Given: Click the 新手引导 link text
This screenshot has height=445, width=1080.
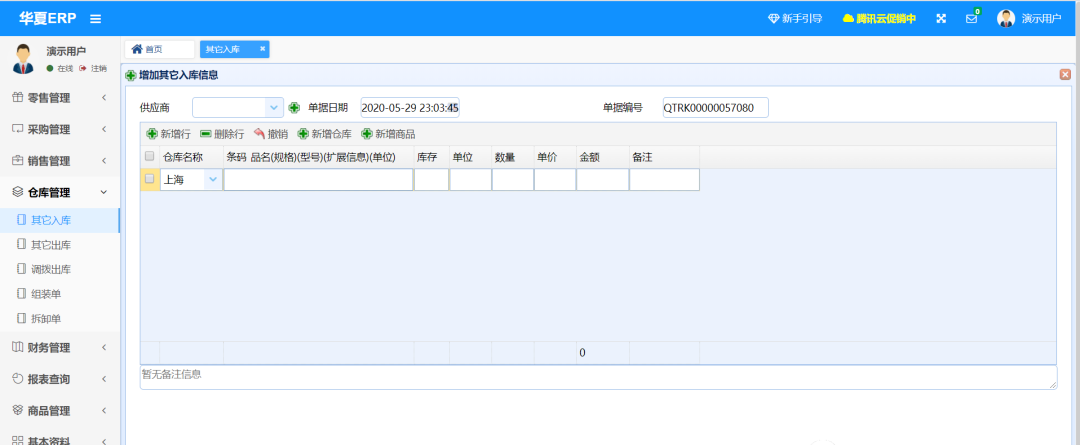Looking at the screenshot, I should coord(802,19).
